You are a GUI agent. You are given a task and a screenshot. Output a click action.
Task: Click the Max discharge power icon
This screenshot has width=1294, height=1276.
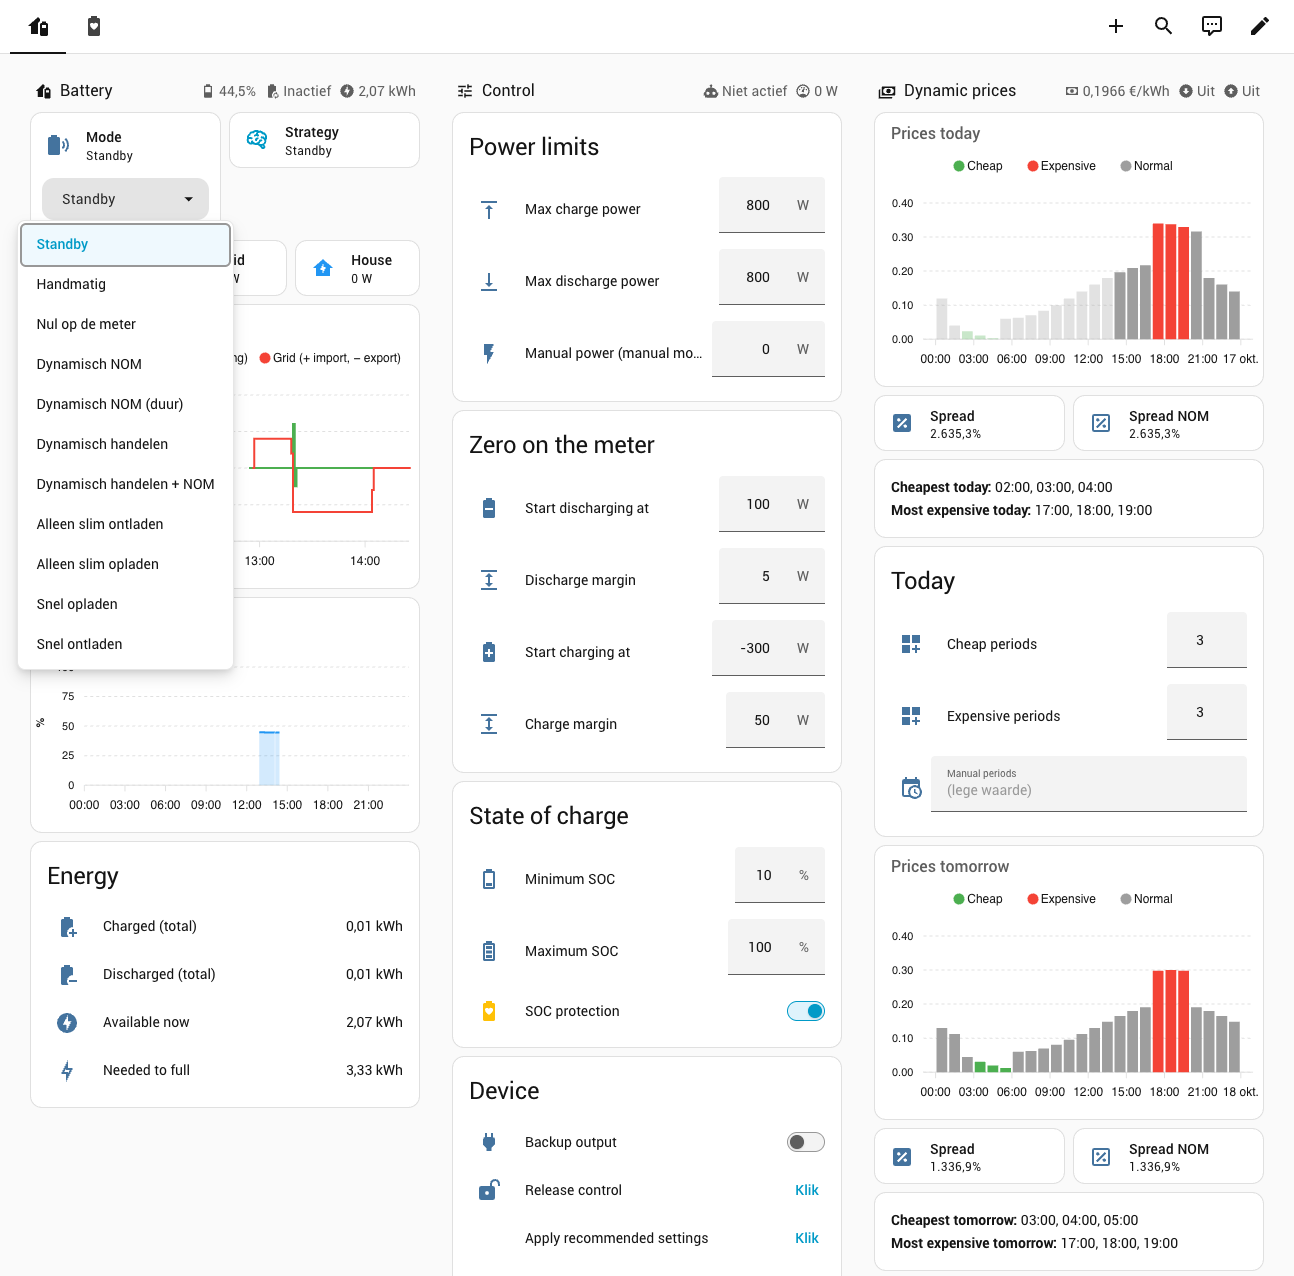[x=489, y=281]
